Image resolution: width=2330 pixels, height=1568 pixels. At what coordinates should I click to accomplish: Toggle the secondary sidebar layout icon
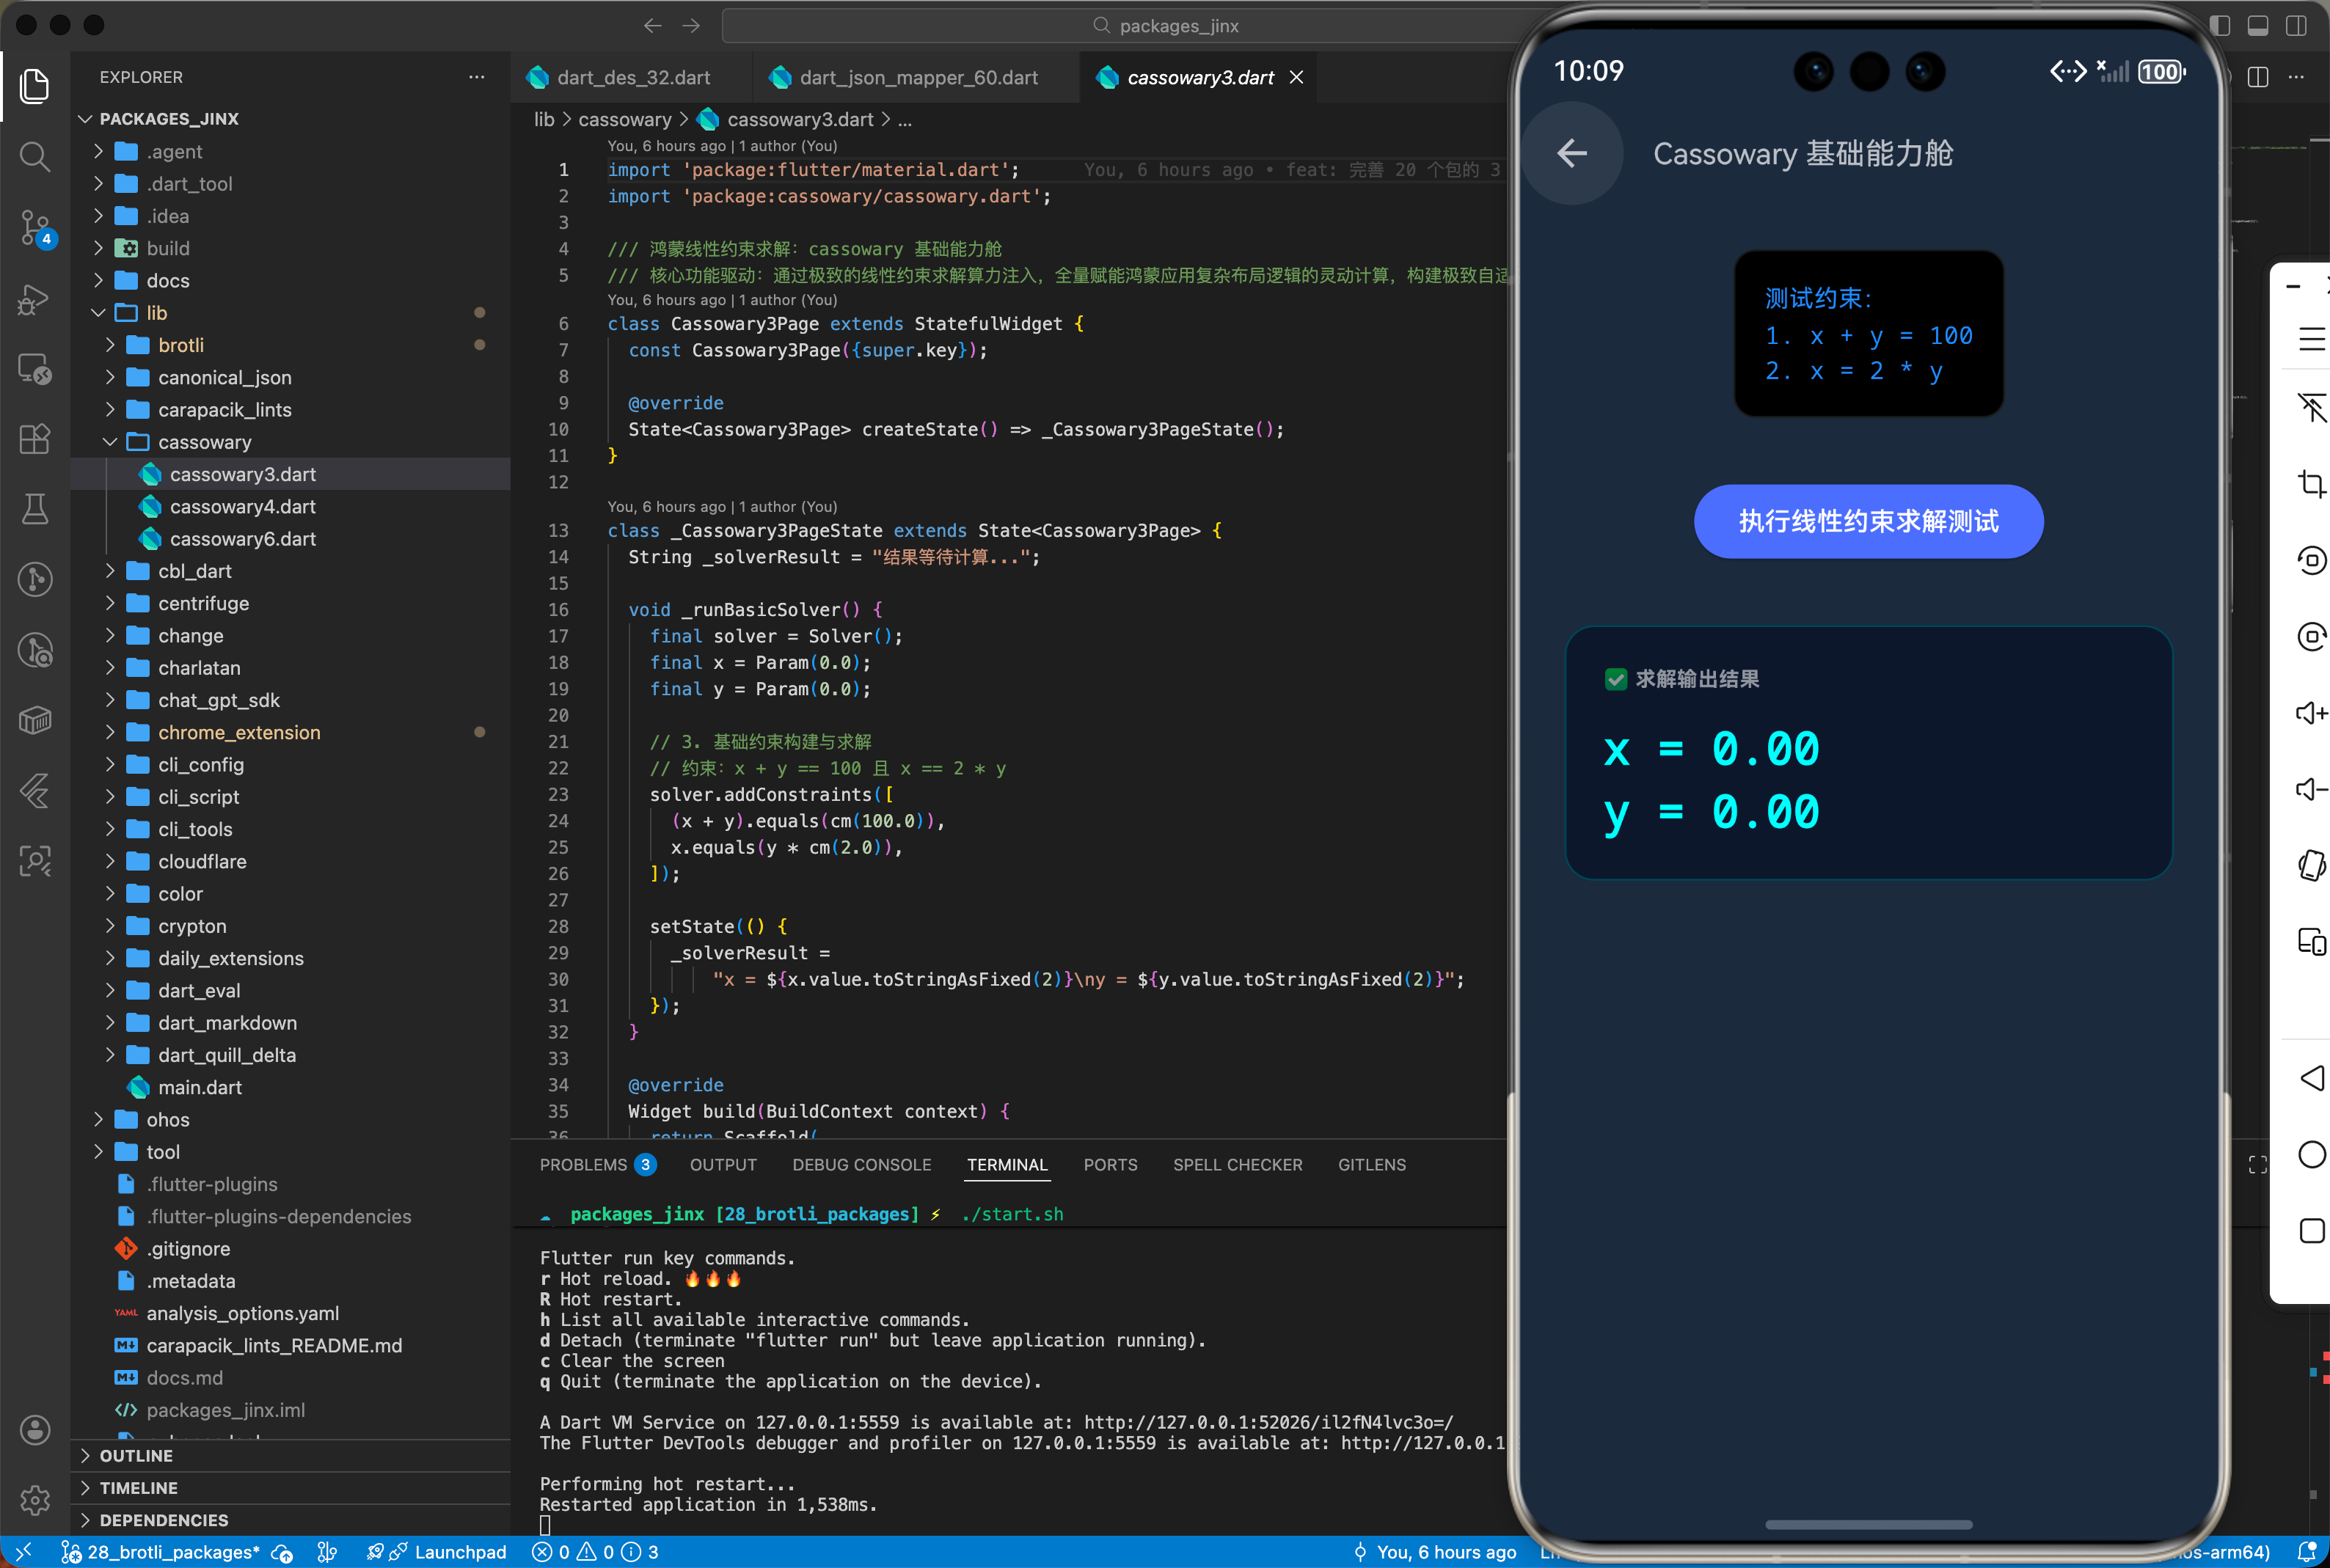2296,26
